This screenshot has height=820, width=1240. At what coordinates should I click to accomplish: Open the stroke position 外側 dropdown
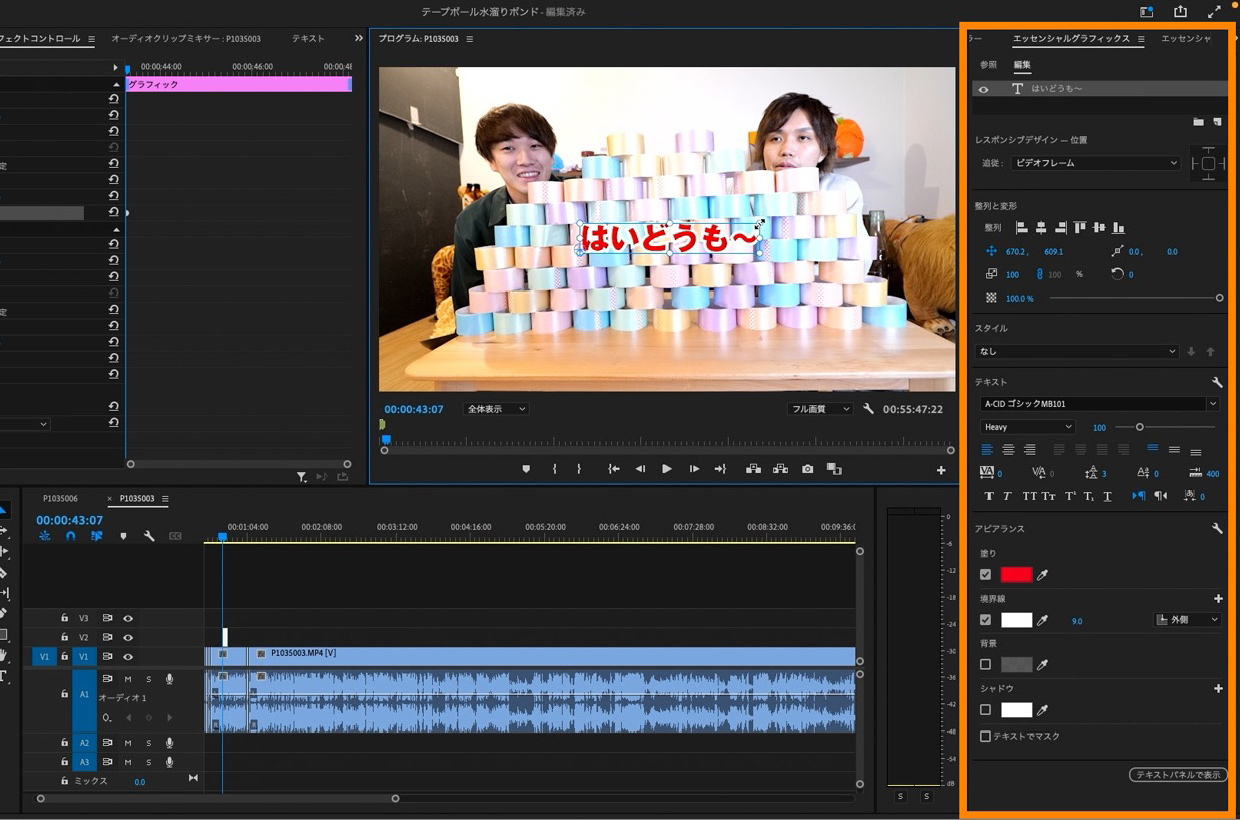[x=1188, y=620]
